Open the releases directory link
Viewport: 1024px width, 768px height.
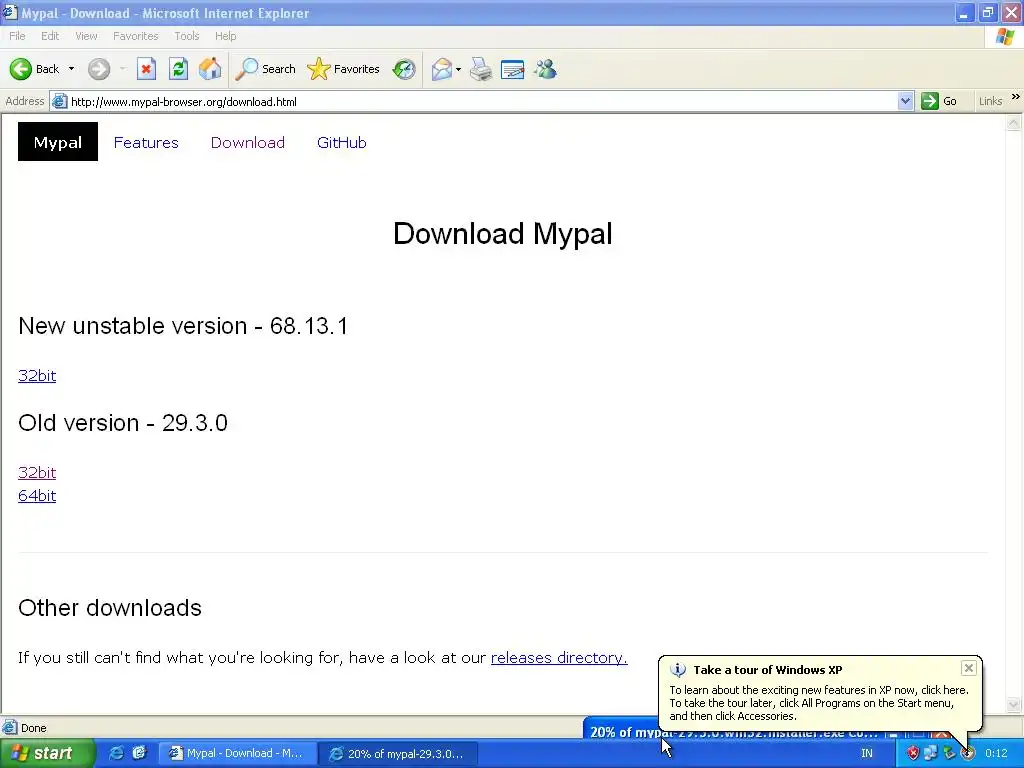coord(559,658)
